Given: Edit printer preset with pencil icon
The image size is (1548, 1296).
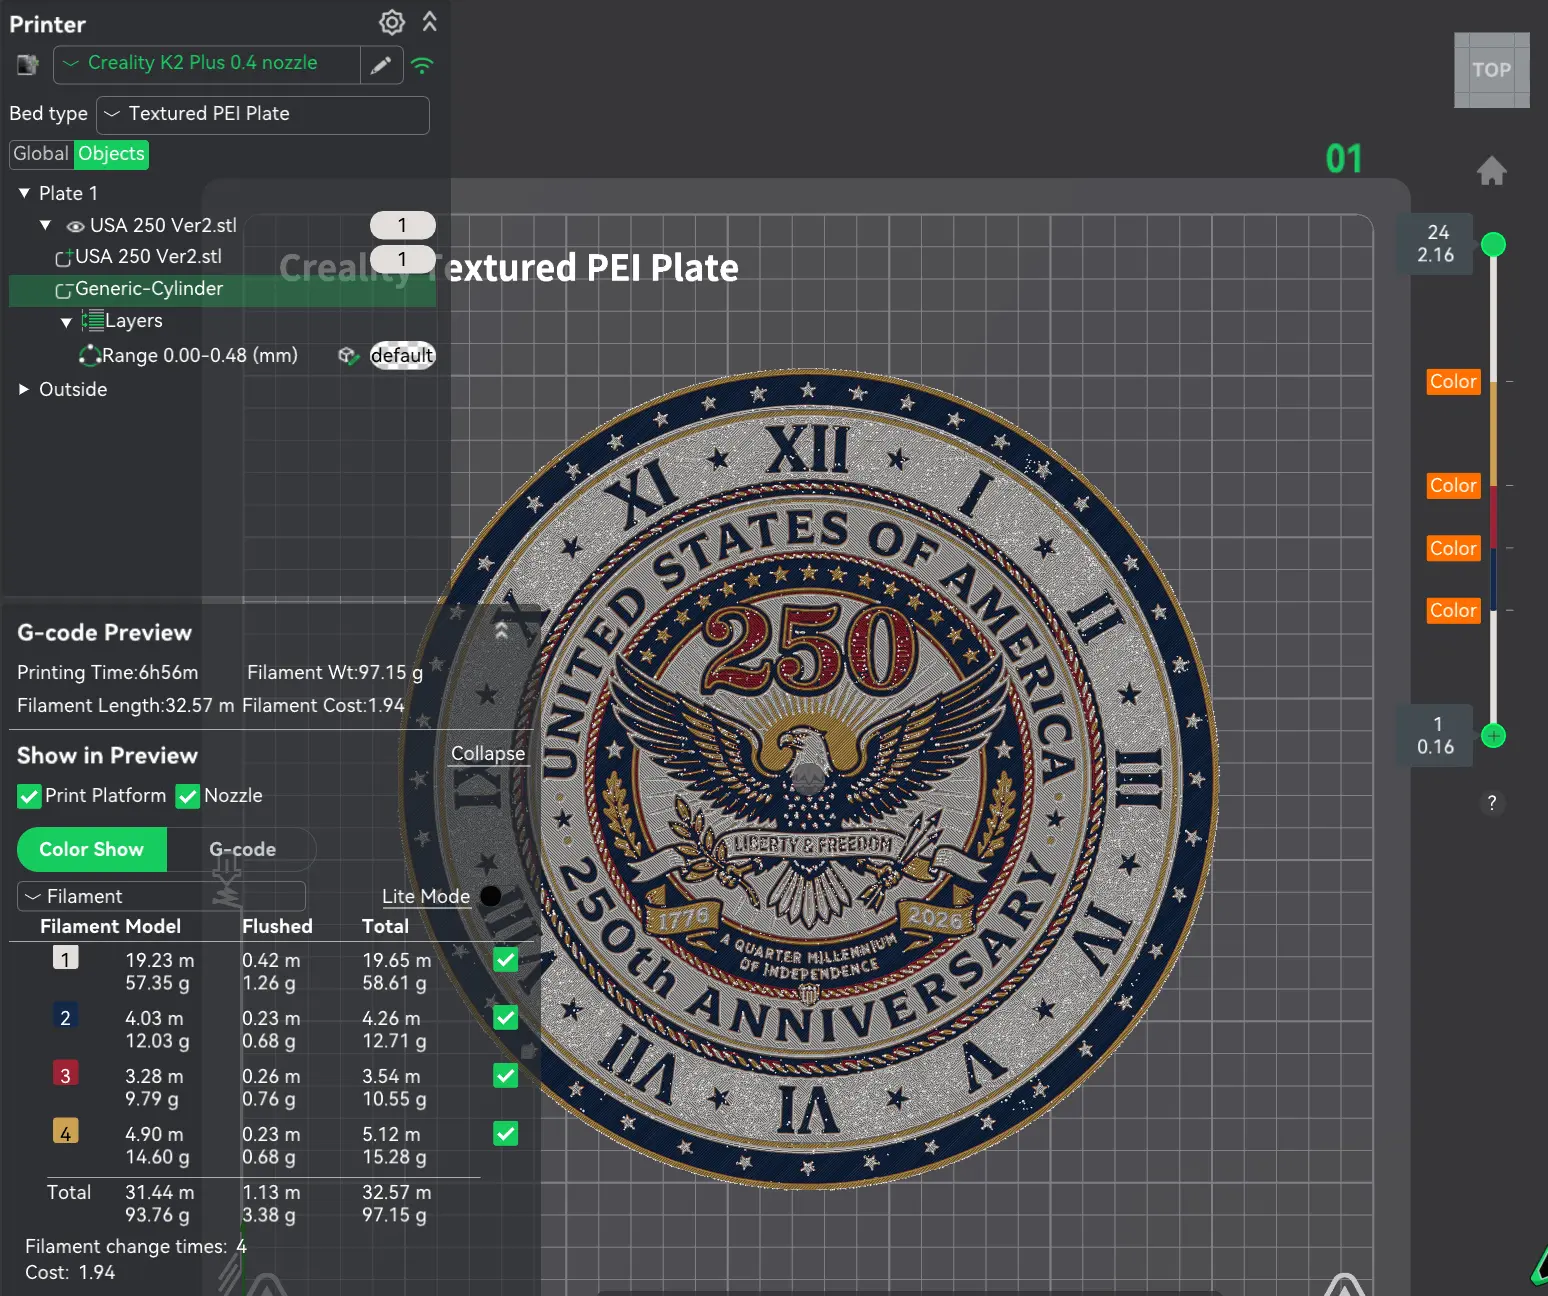Looking at the screenshot, I should click(x=381, y=65).
